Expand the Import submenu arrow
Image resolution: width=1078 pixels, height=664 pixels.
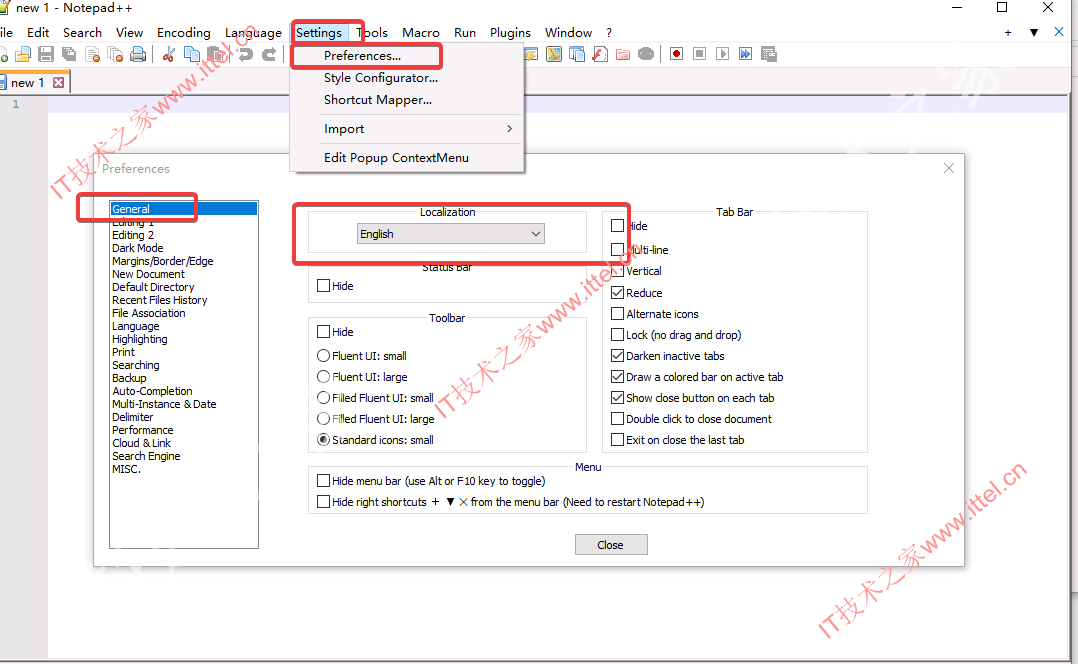click(509, 129)
